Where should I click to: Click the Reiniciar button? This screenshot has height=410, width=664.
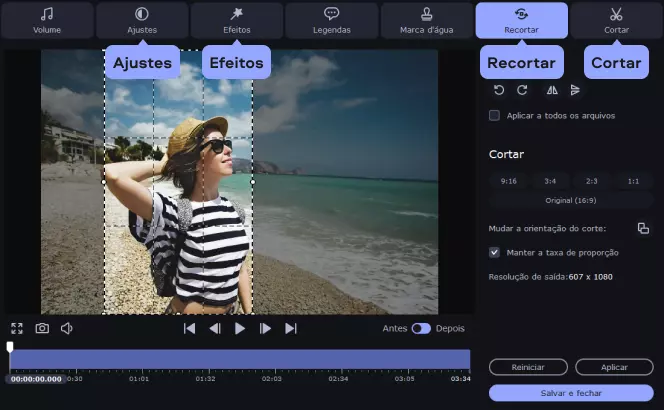click(528, 367)
